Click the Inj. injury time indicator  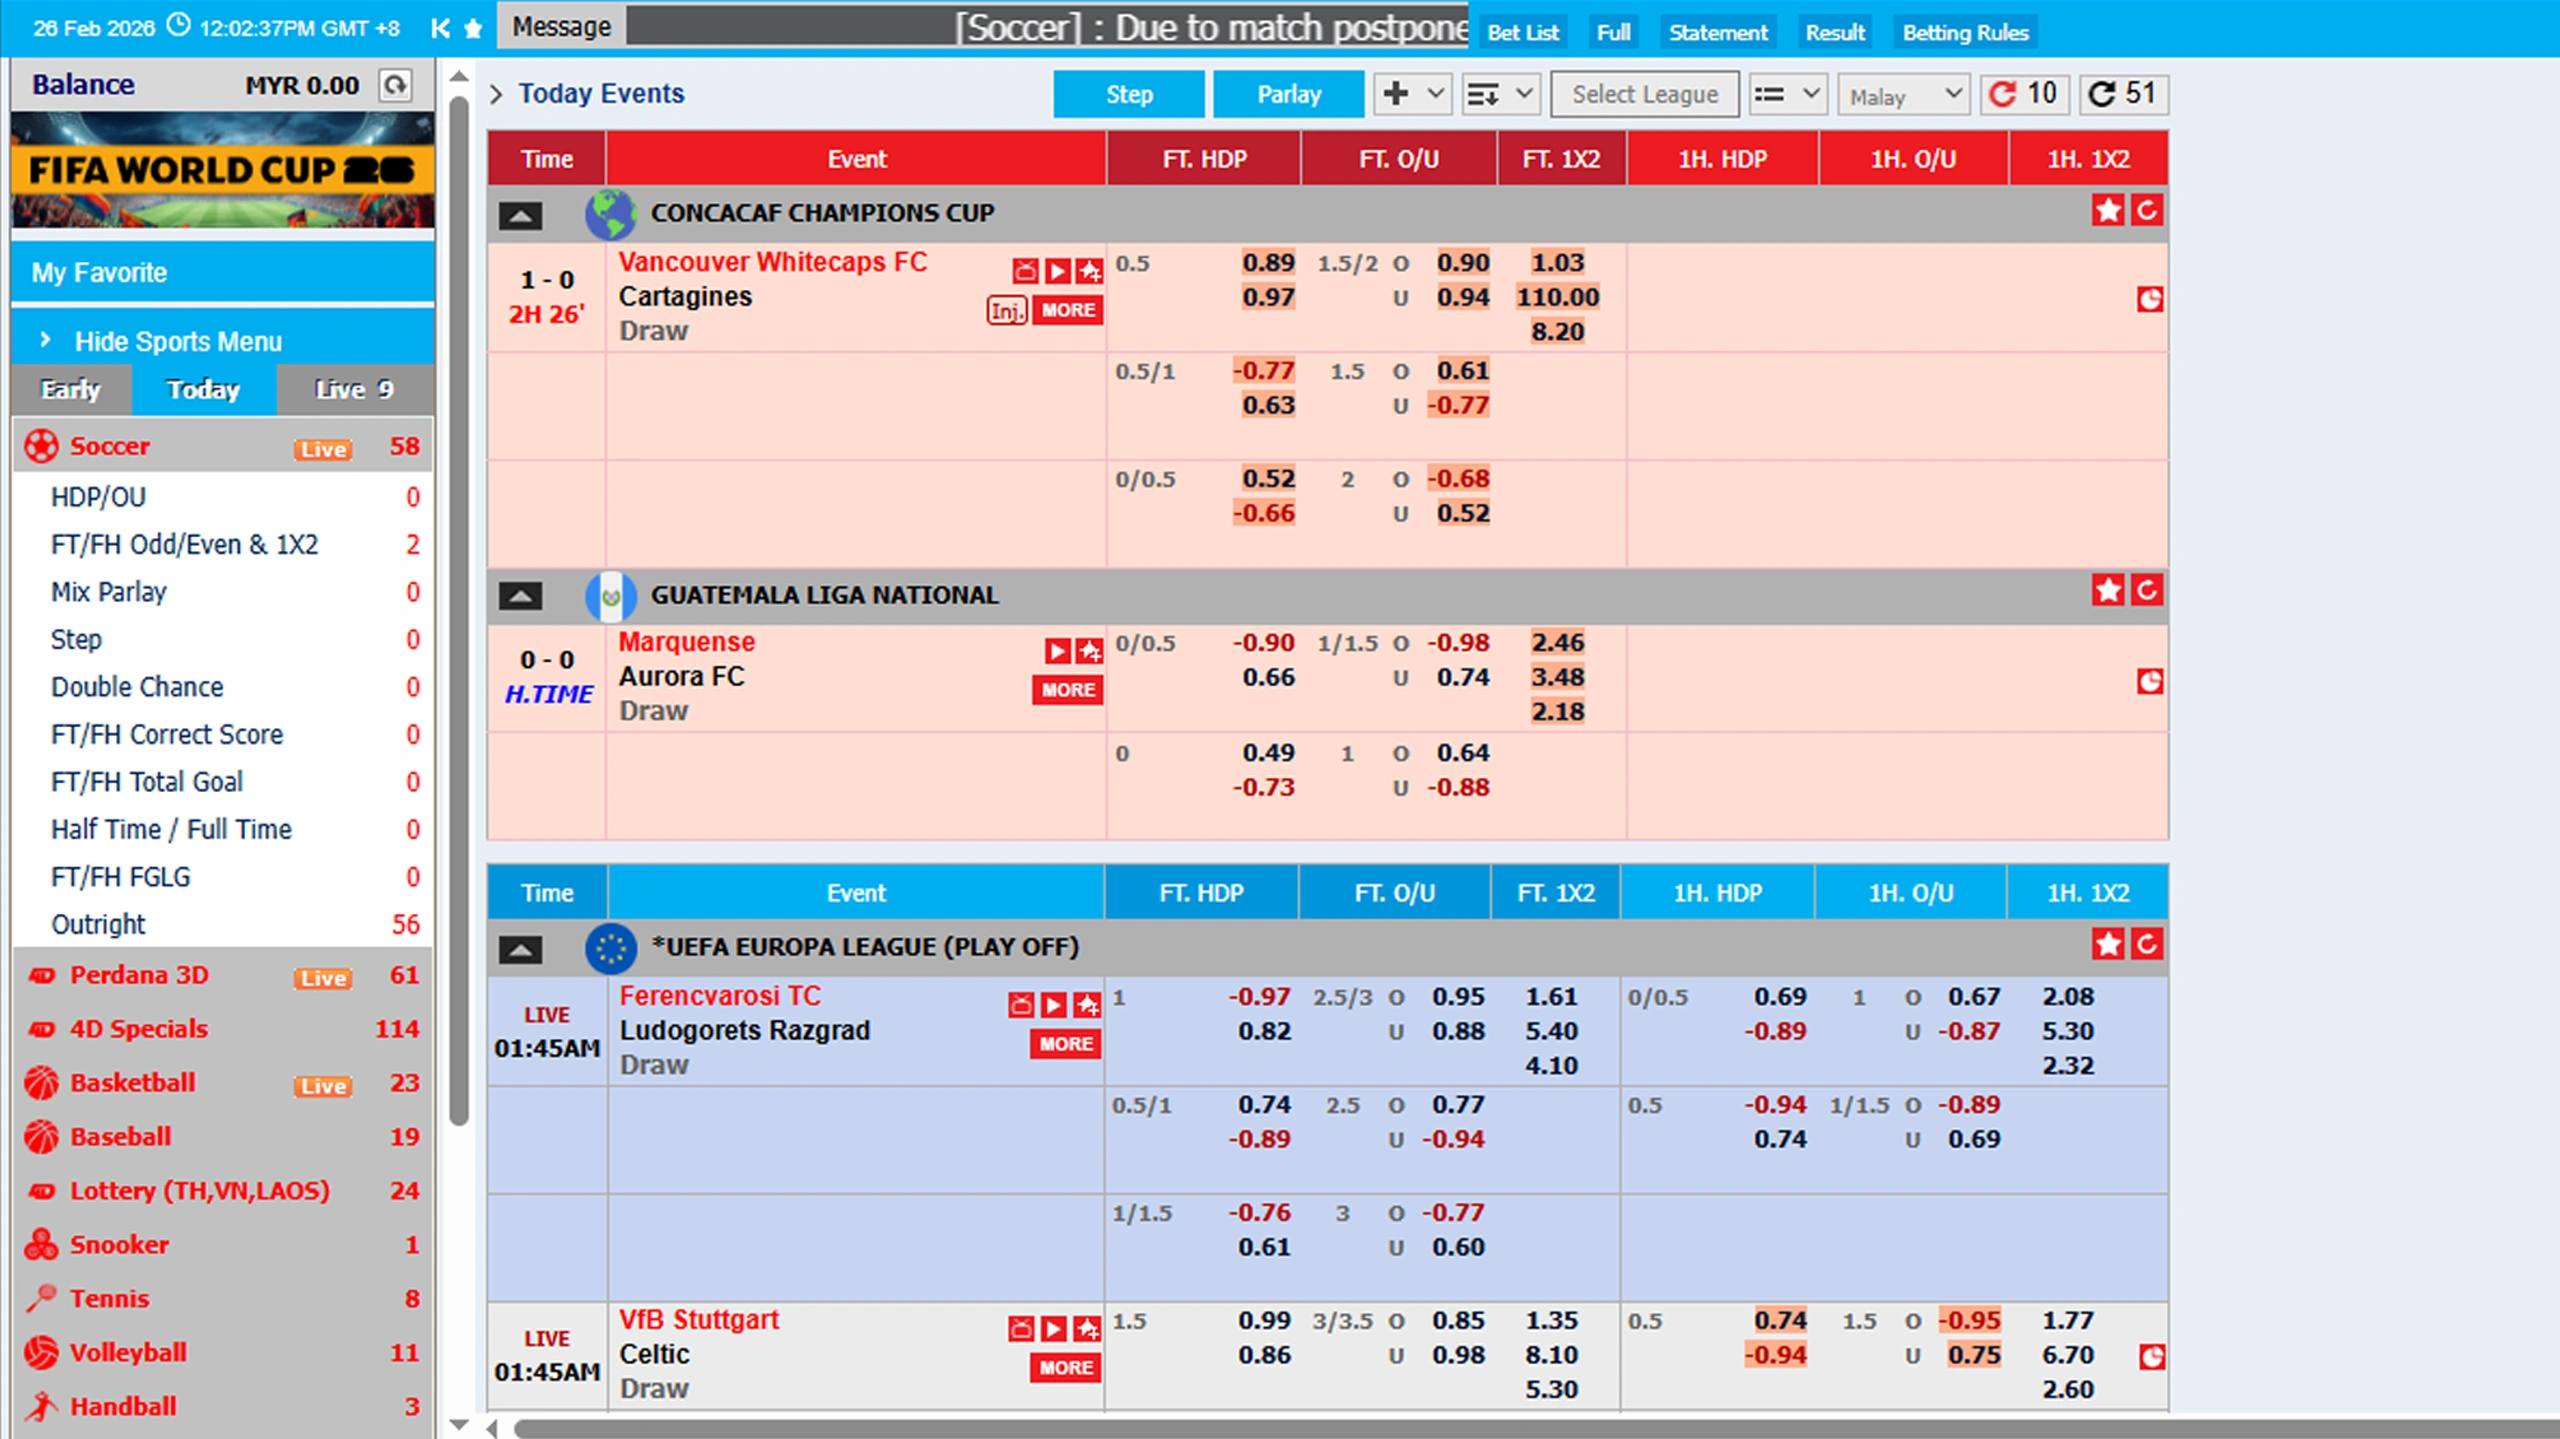coord(1006,310)
